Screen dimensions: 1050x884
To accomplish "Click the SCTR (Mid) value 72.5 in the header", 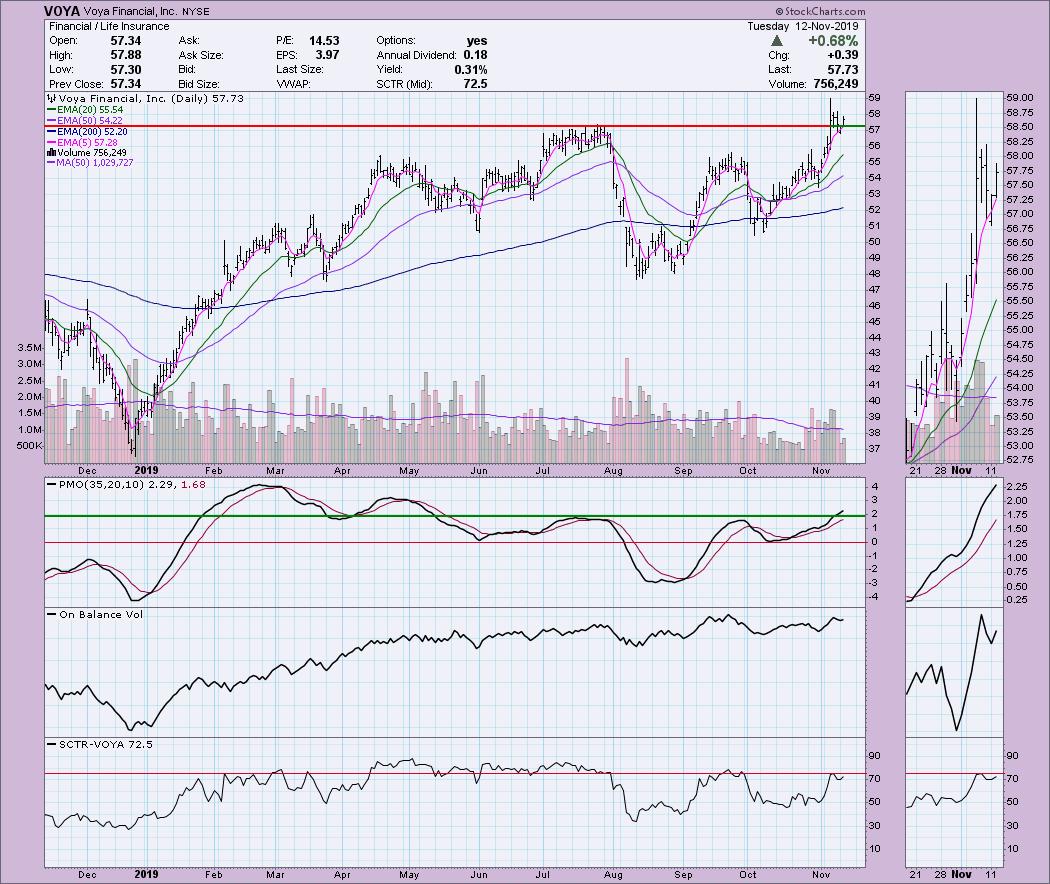I will [475, 84].
